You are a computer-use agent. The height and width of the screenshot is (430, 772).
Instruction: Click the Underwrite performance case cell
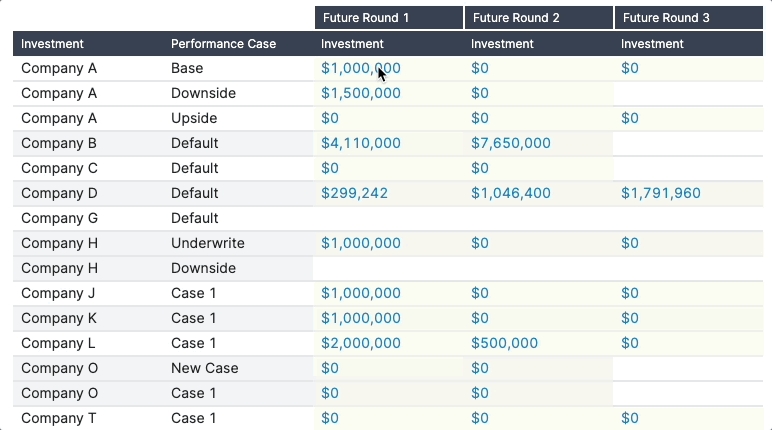tap(207, 243)
